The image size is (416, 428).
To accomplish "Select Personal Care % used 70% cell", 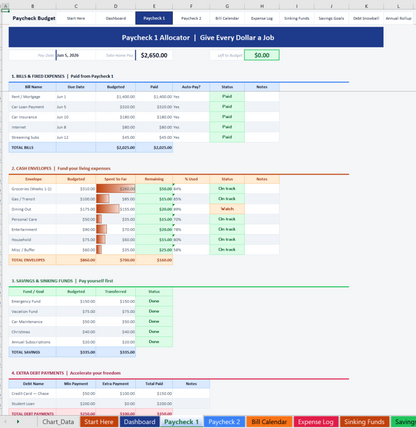I will point(191,219).
